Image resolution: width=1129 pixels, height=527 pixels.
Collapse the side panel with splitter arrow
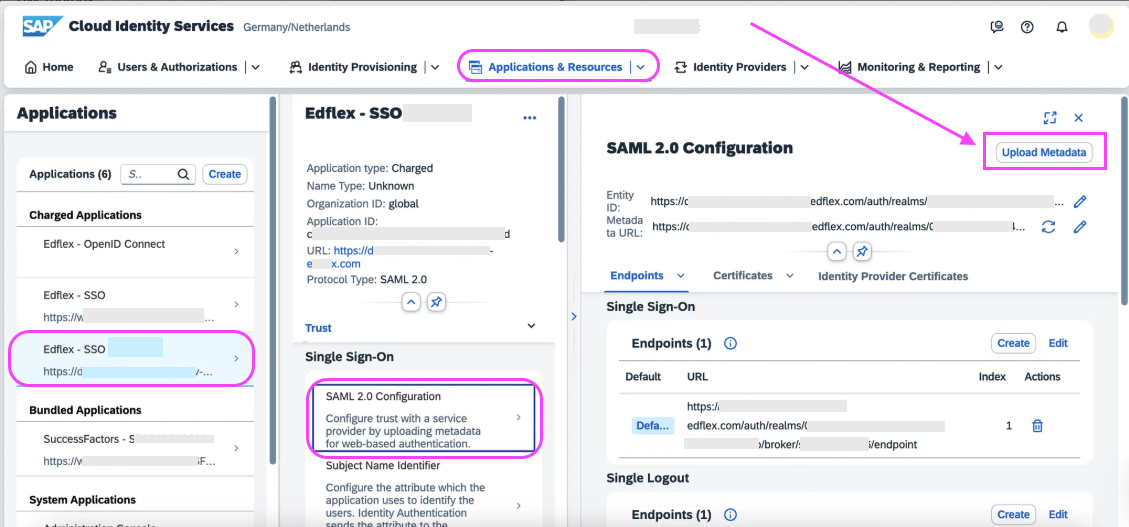pyautogui.click(x=574, y=315)
